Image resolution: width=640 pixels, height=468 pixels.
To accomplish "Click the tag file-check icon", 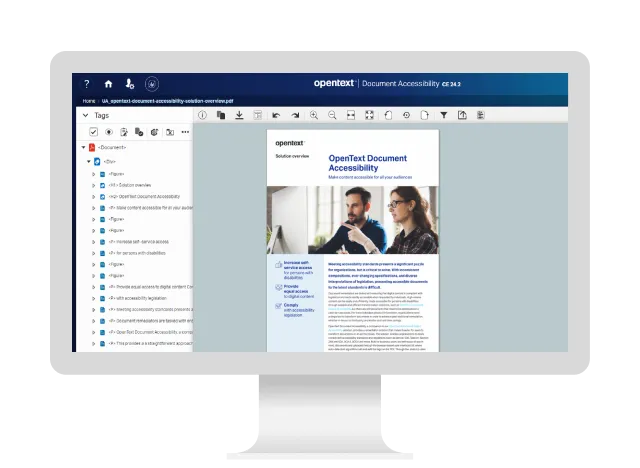I will tap(139, 132).
